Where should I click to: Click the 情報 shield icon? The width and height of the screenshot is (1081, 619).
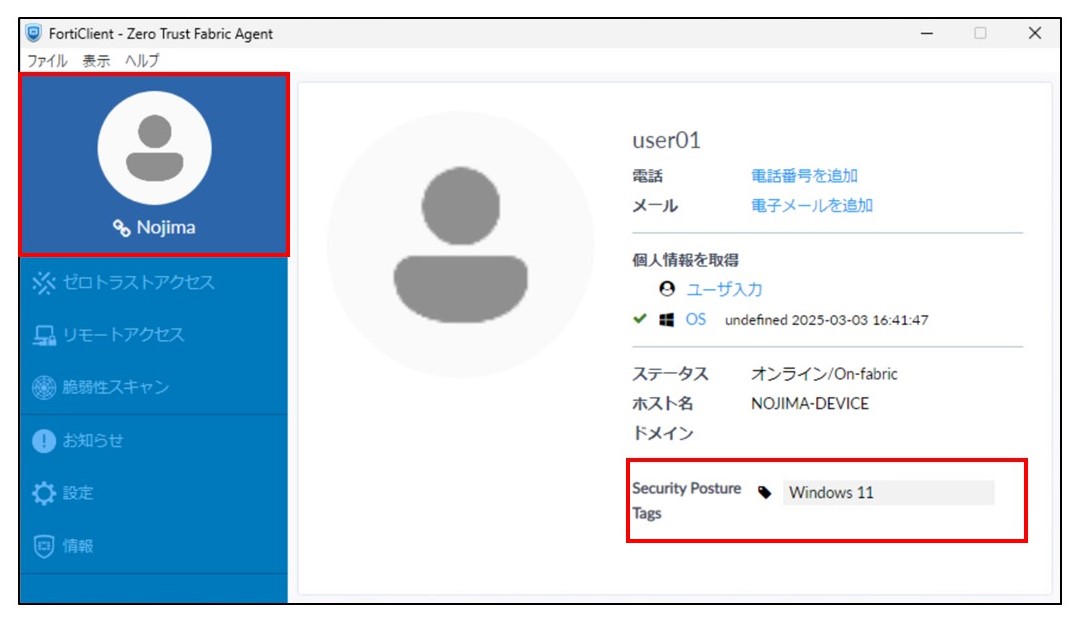tap(43, 546)
